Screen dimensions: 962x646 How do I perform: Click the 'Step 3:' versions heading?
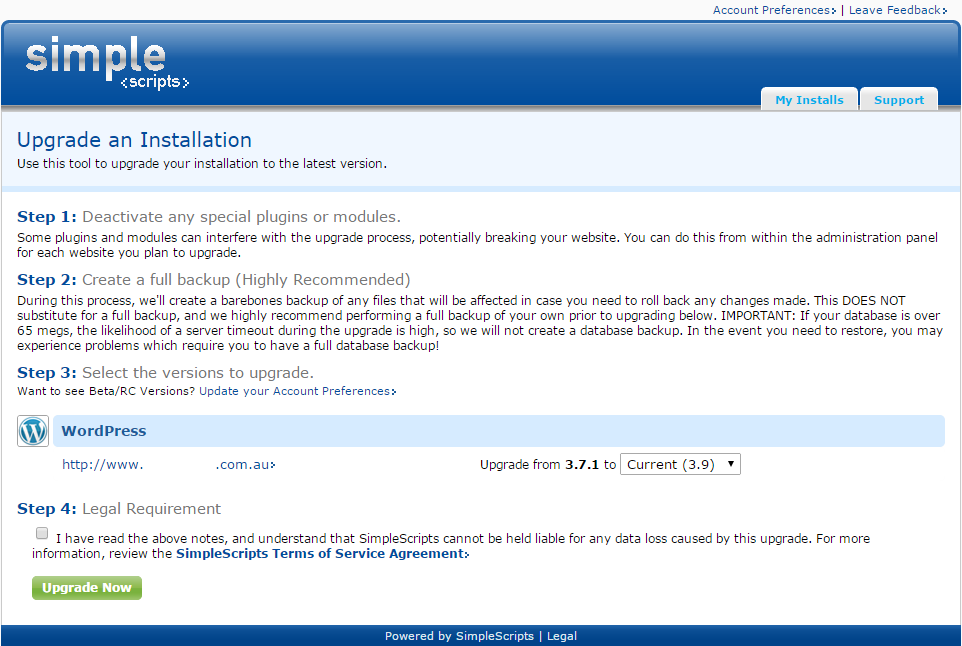(x=166, y=372)
